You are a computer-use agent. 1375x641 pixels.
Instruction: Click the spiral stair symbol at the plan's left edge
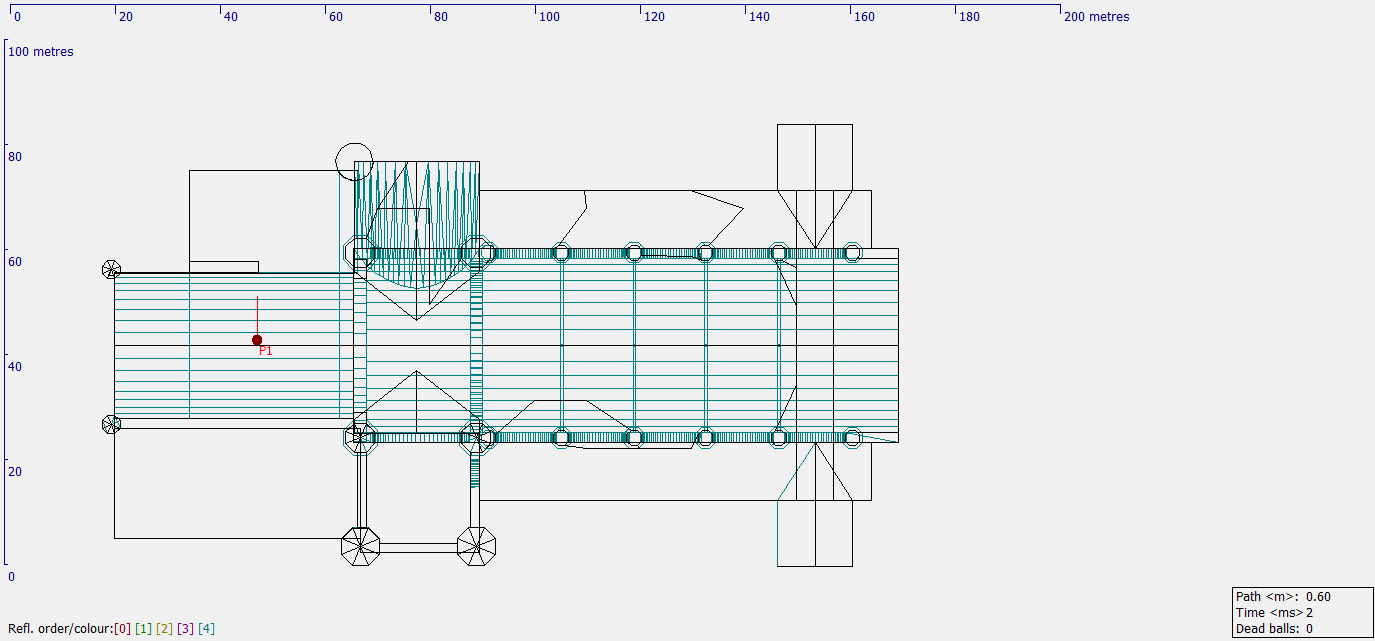click(x=110, y=269)
